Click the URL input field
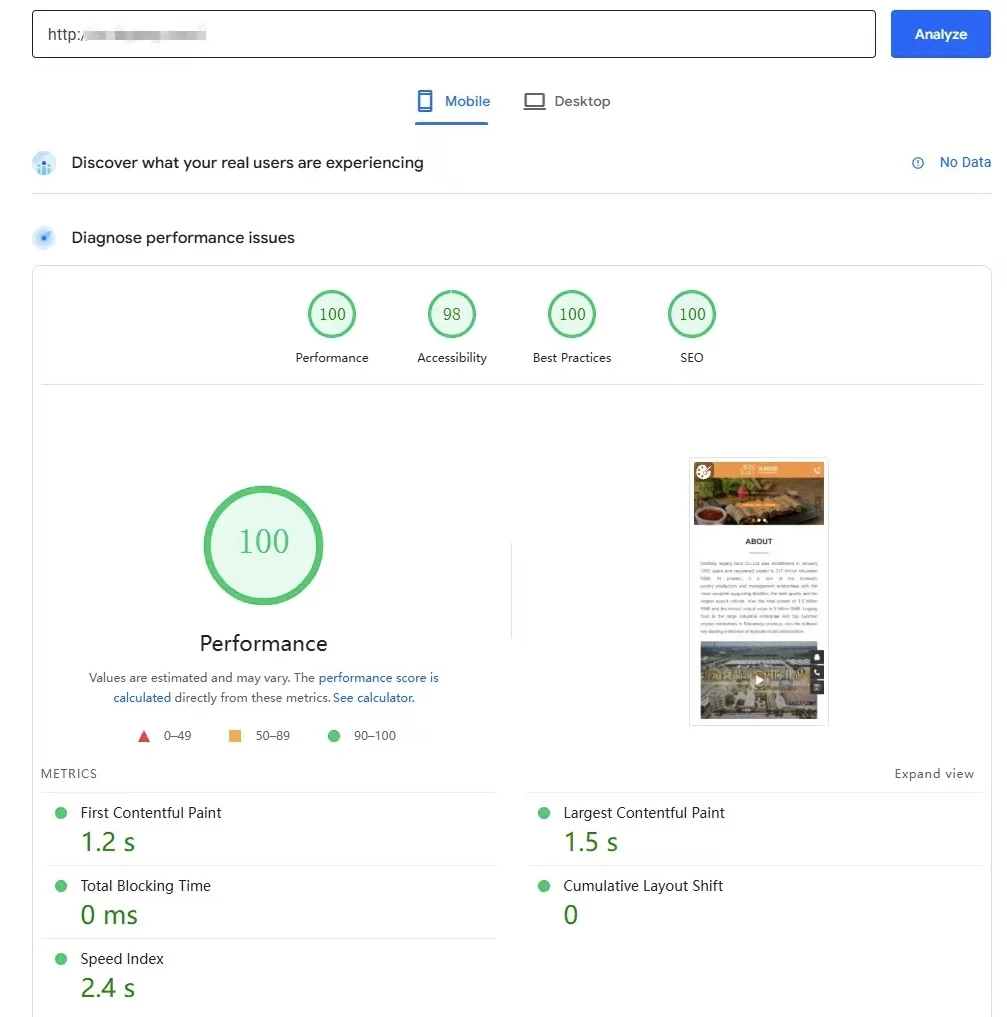1007x1017 pixels. 454,34
